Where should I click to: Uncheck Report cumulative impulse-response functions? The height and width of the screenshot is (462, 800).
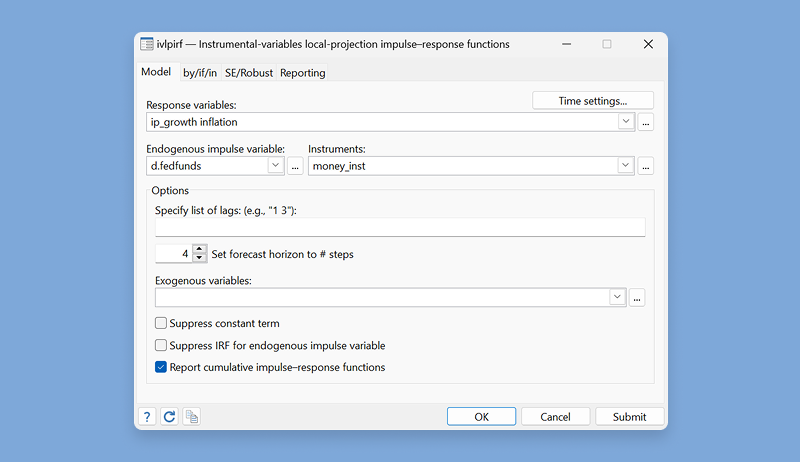pyautogui.click(x=161, y=367)
